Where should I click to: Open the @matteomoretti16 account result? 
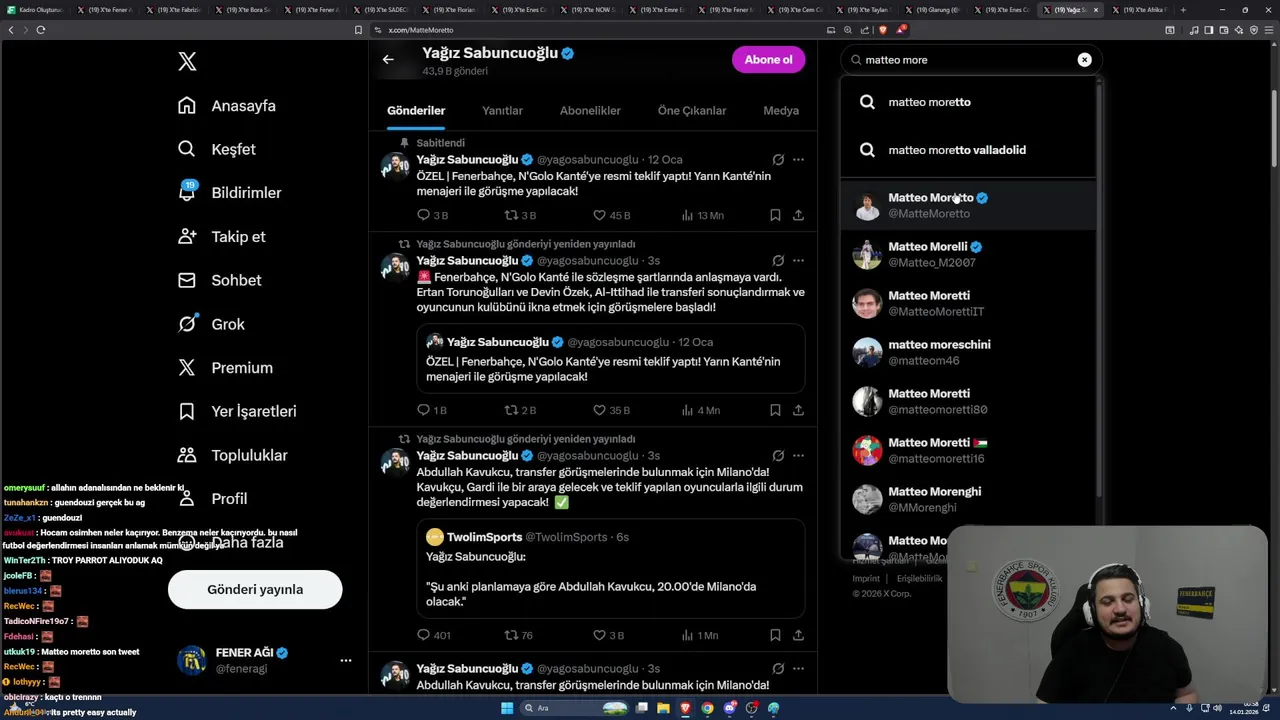[x=968, y=450]
